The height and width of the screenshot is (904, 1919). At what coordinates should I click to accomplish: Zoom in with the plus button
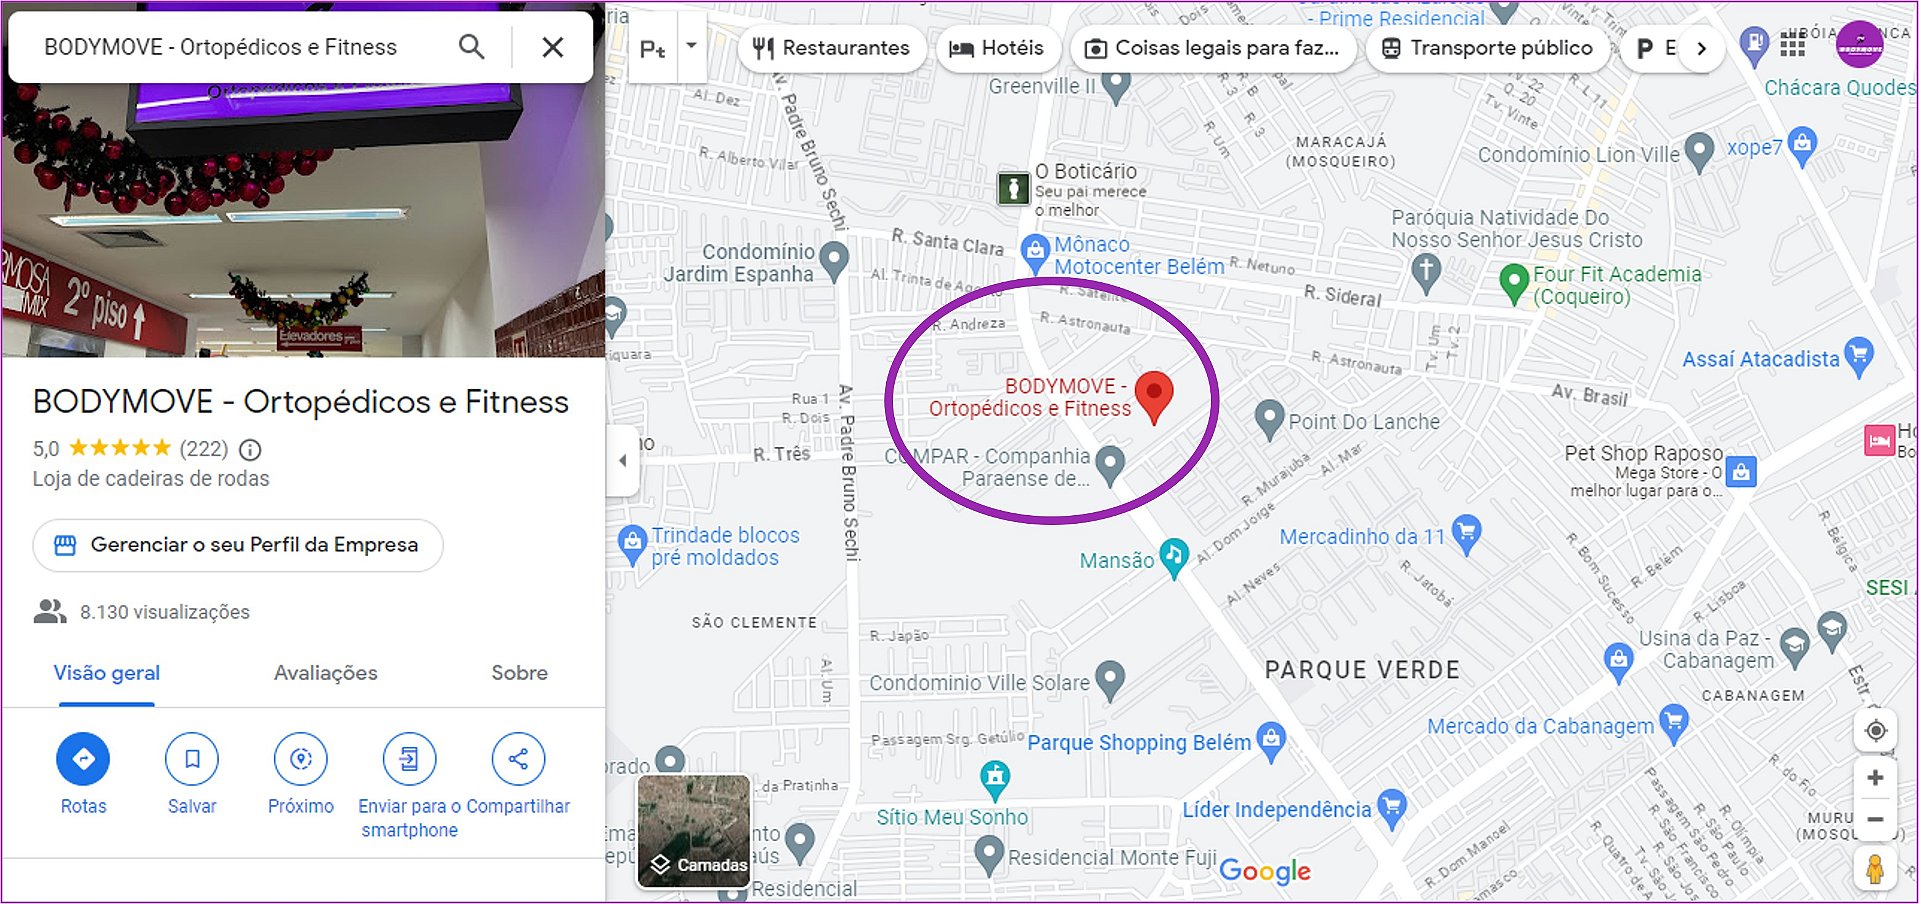tap(1875, 778)
